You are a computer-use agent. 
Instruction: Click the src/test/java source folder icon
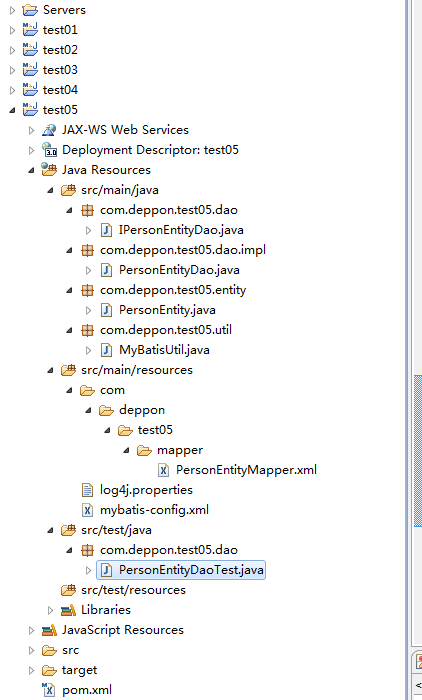(68, 530)
